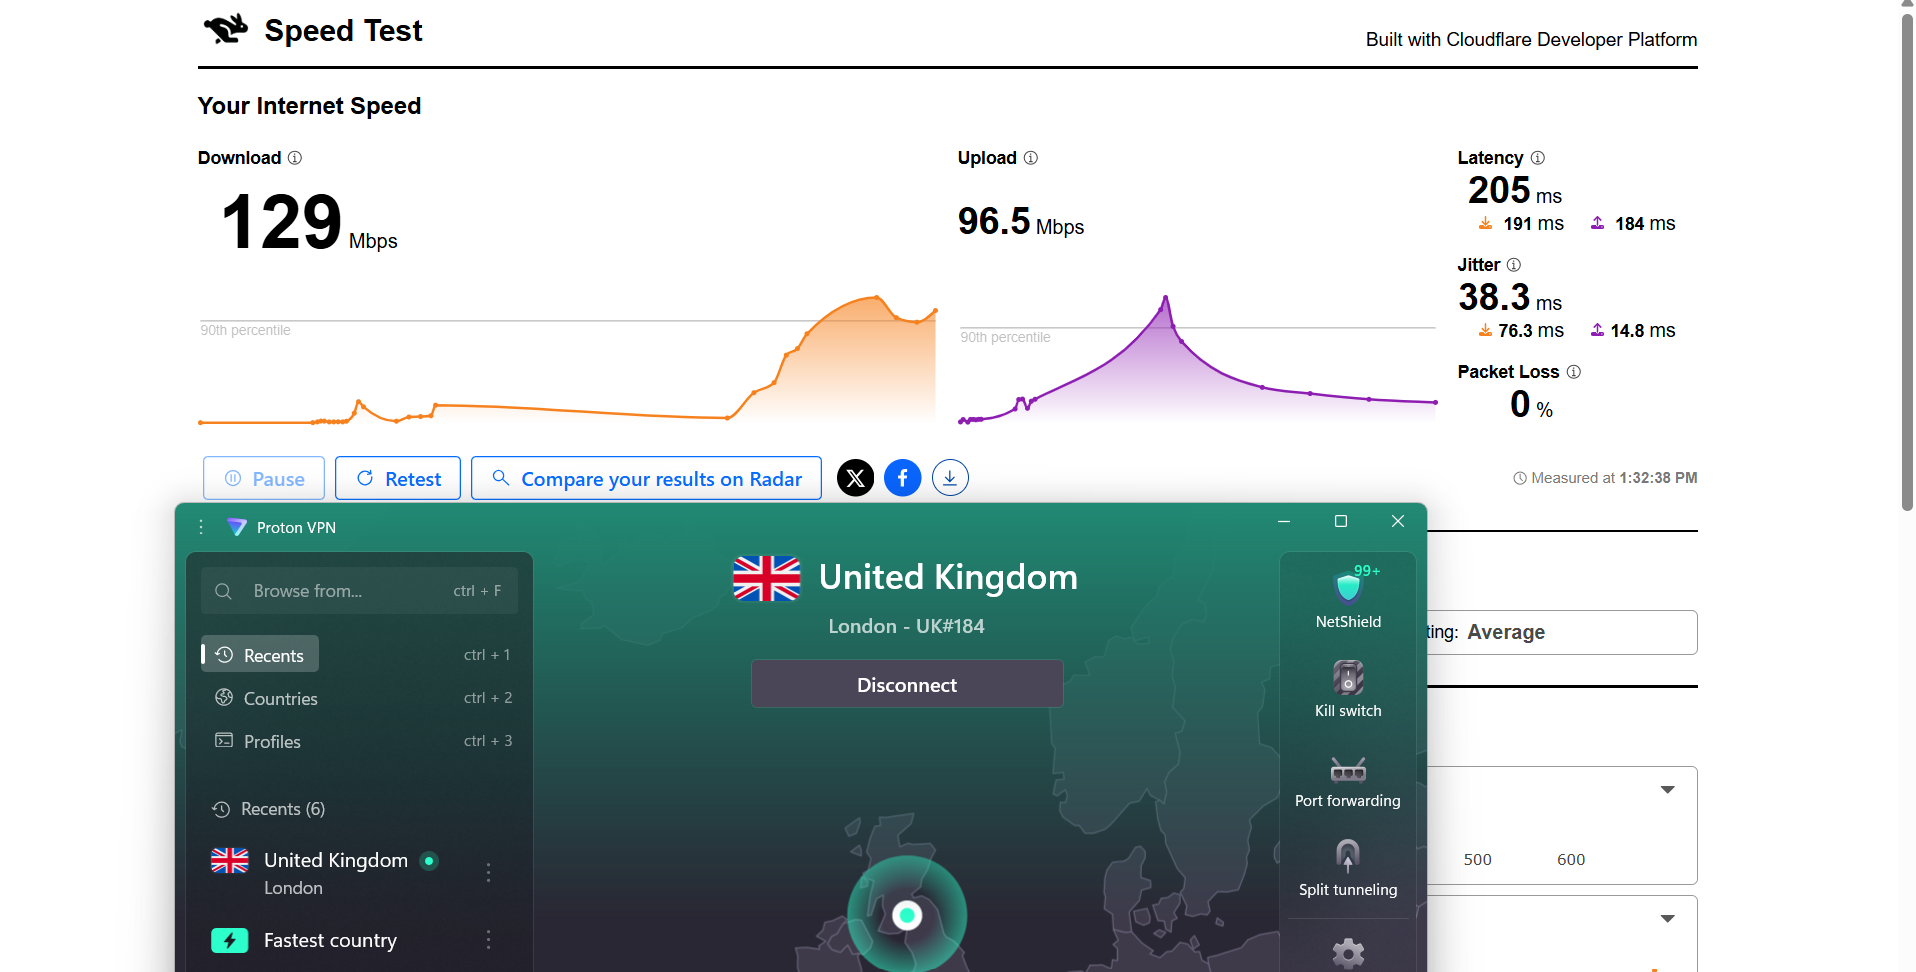The height and width of the screenshot is (972, 1916).
Task: Open options menu for United Kingdom London server
Action: click(x=488, y=872)
